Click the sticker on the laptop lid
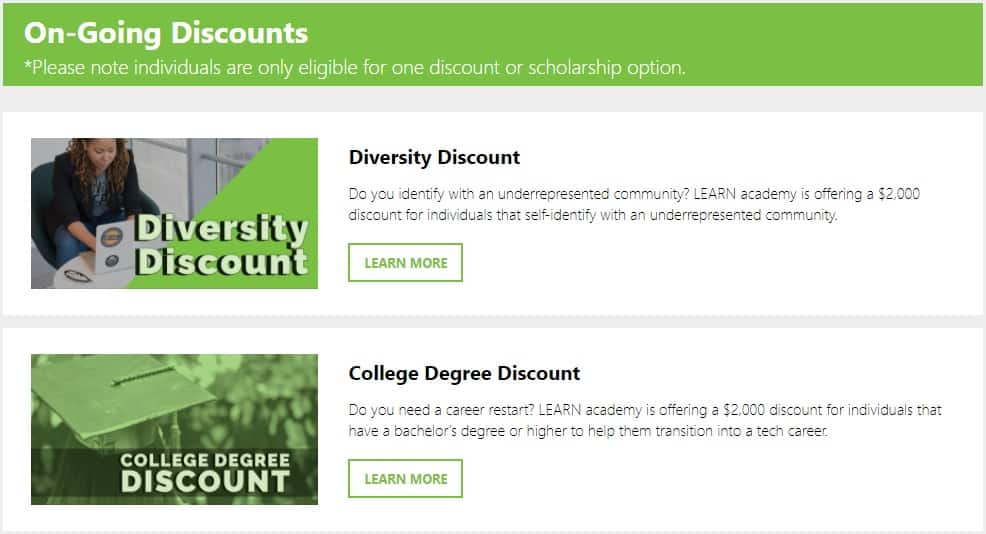This screenshot has height=534, width=986. (111, 237)
